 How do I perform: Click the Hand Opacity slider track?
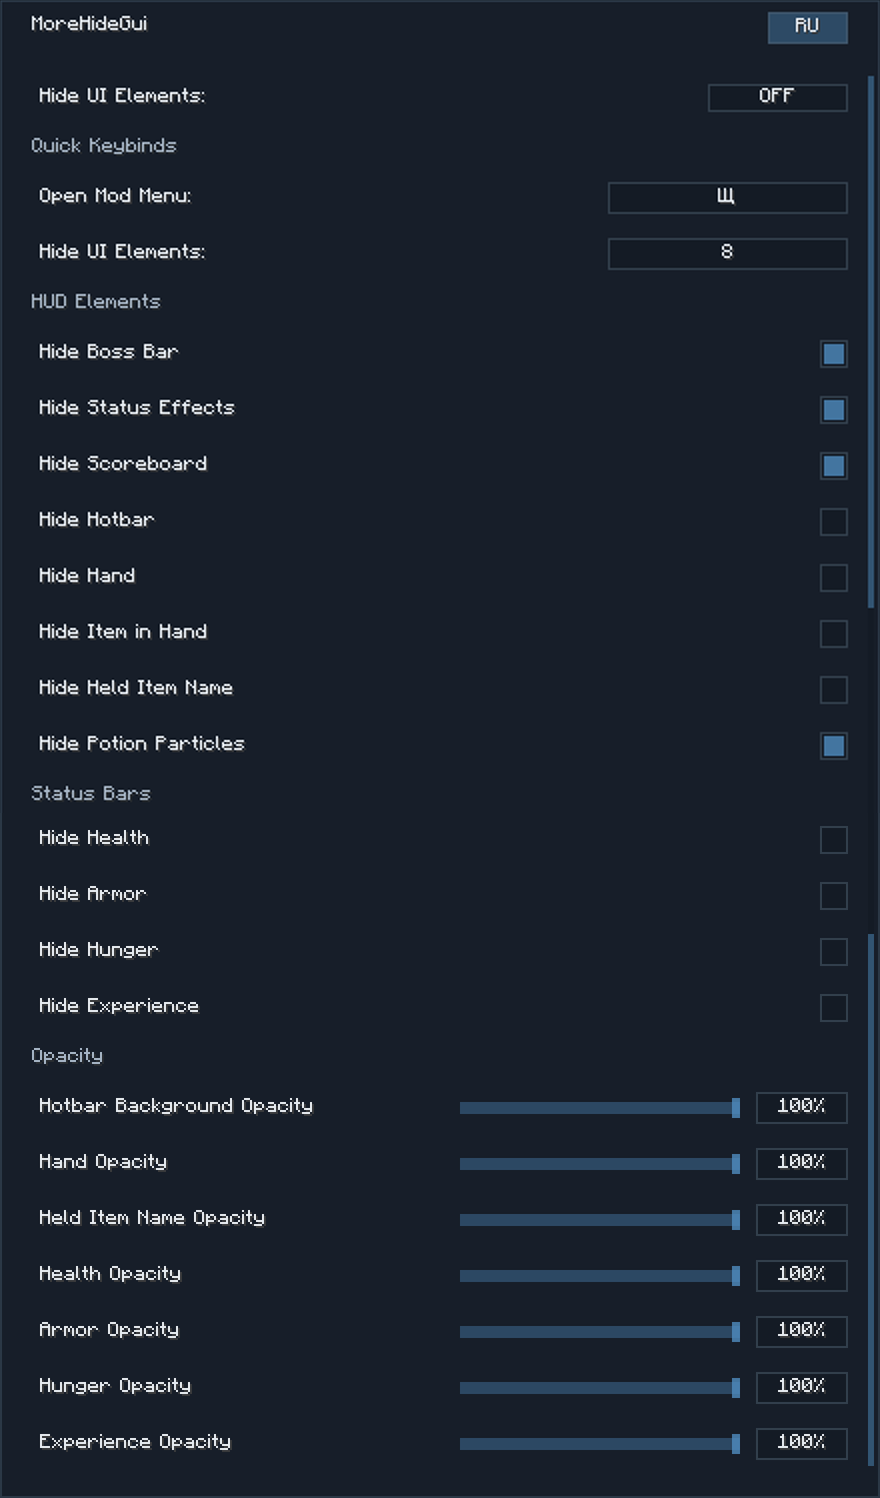pyautogui.click(x=600, y=1164)
